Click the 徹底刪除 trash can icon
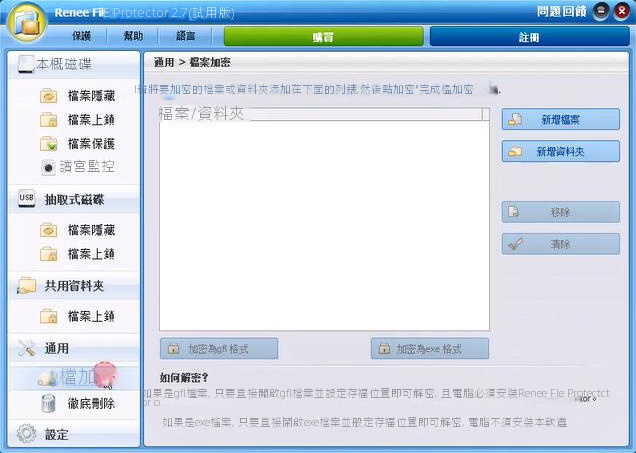 tap(48, 404)
